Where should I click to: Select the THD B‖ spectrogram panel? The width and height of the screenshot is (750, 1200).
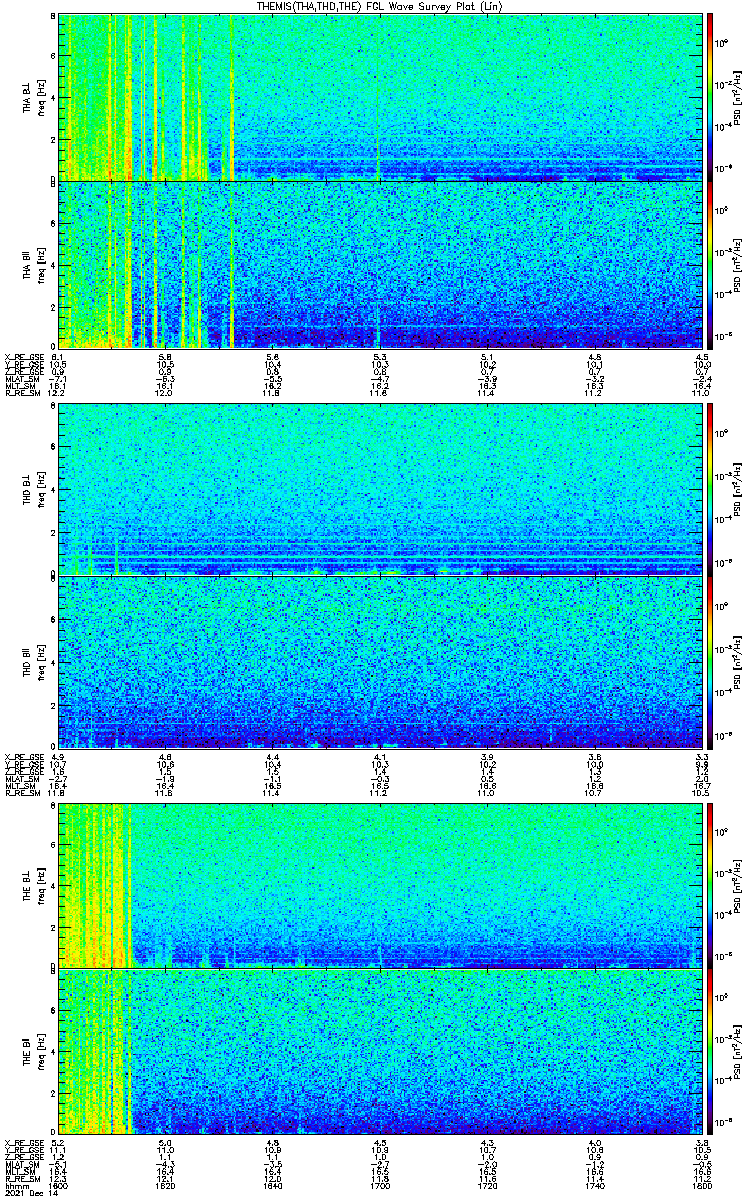click(x=380, y=661)
